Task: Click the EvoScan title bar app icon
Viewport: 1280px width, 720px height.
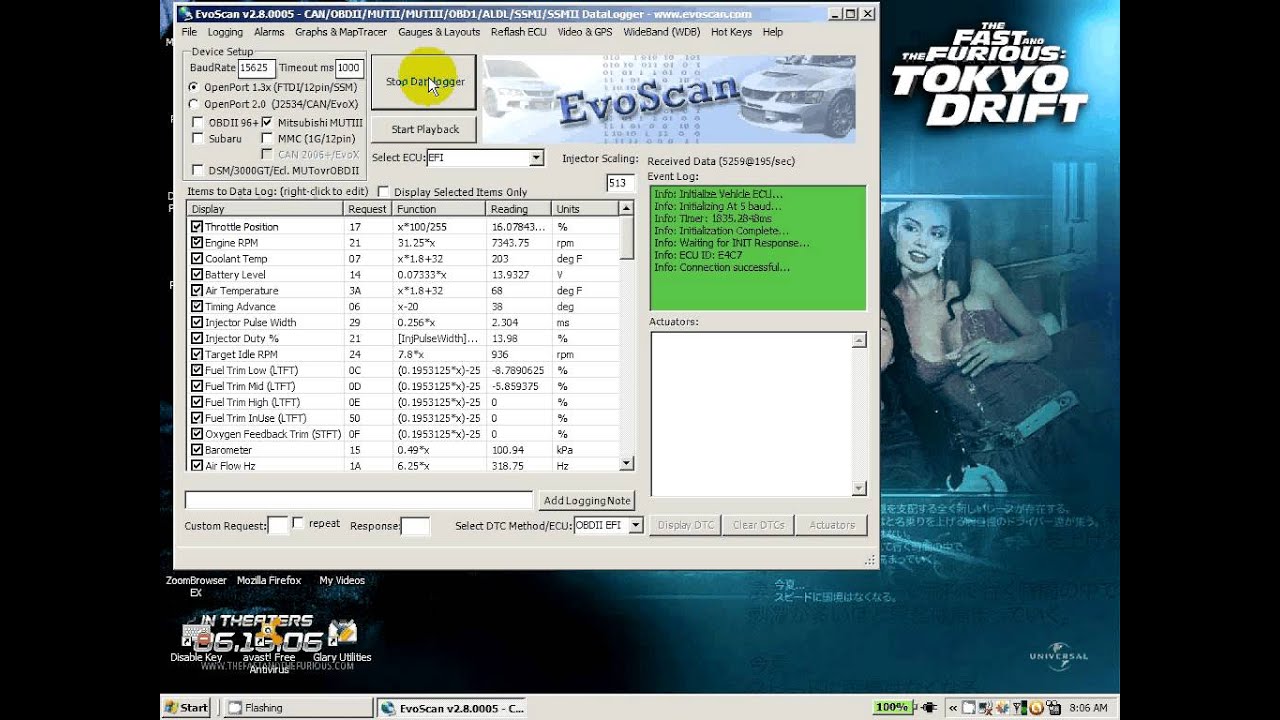Action: click(x=185, y=14)
